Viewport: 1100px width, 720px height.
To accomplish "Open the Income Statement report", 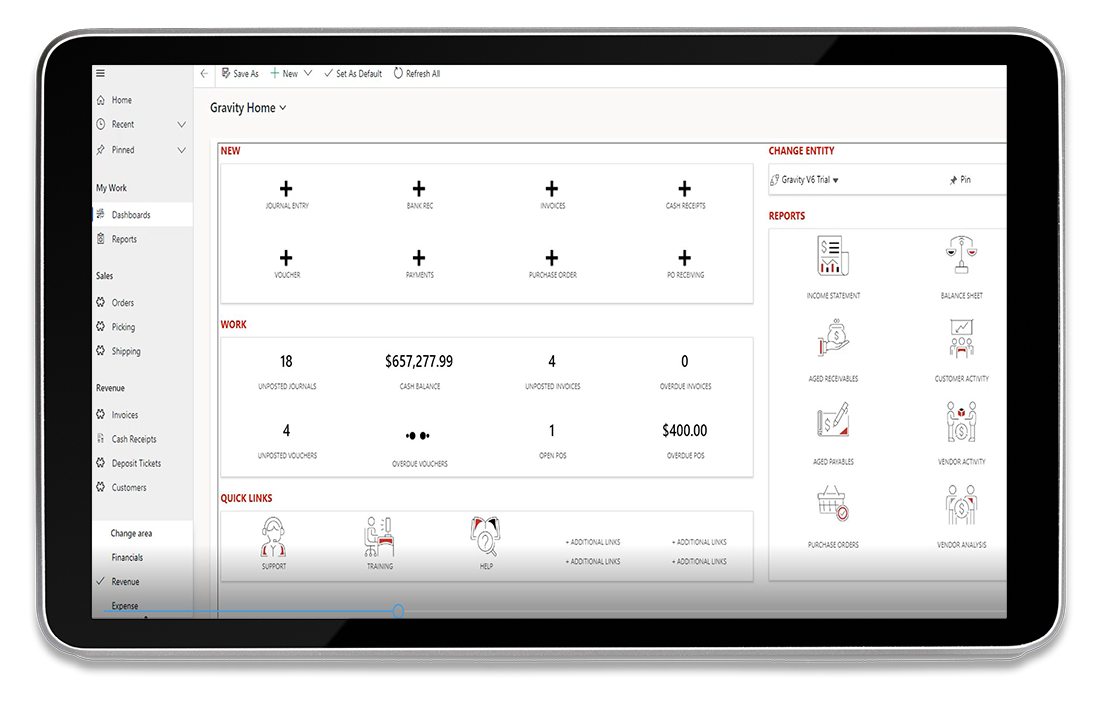I will point(833,267).
